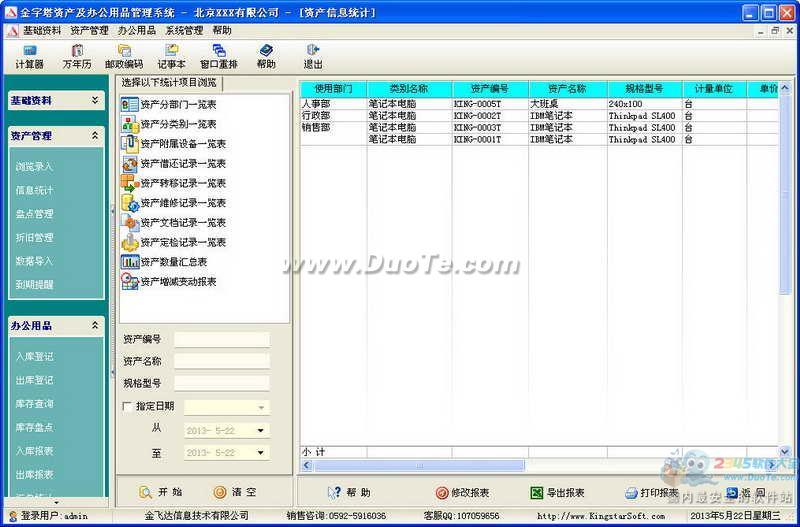Click the left arrow of horizontal scrollbar

point(307,465)
